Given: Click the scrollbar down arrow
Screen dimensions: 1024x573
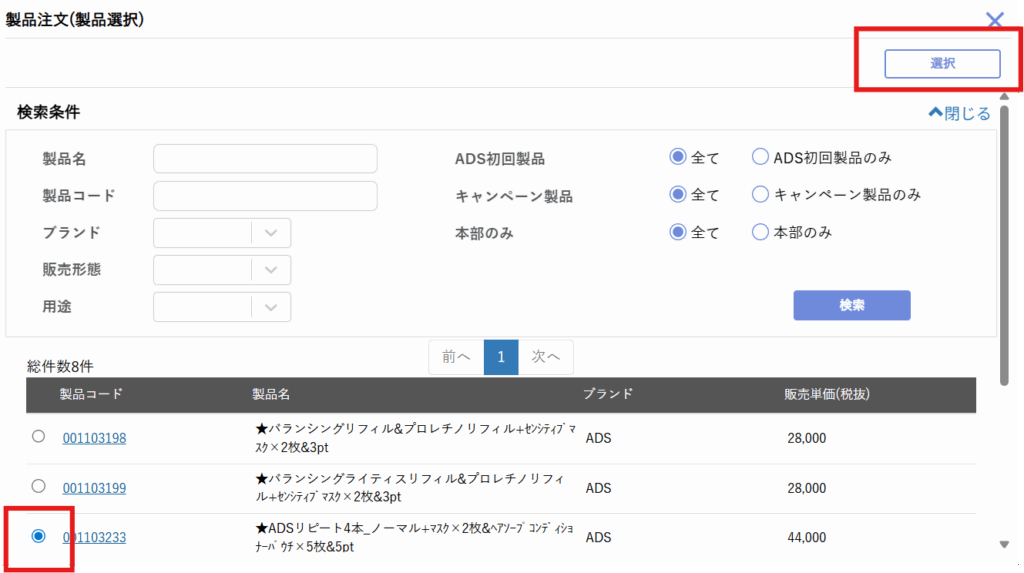Looking at the screenshot, I should click(x=1004, y=545).
